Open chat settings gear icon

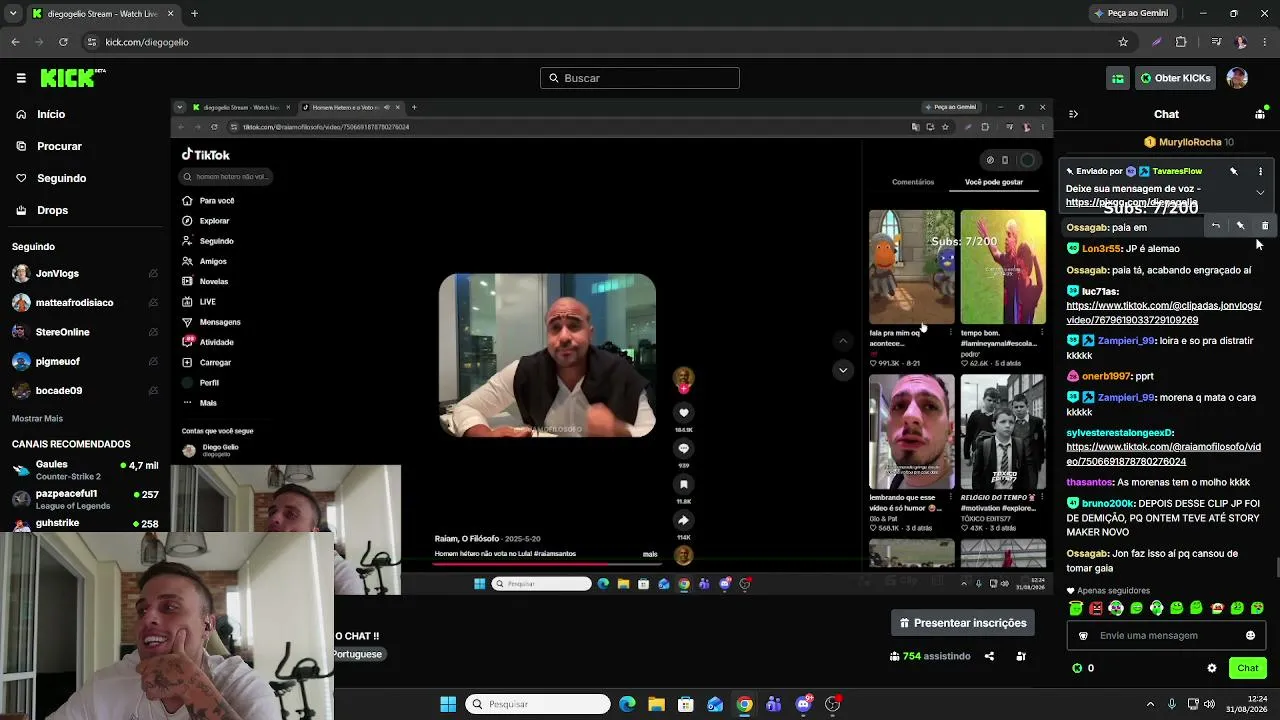(x=1212, y=668)
